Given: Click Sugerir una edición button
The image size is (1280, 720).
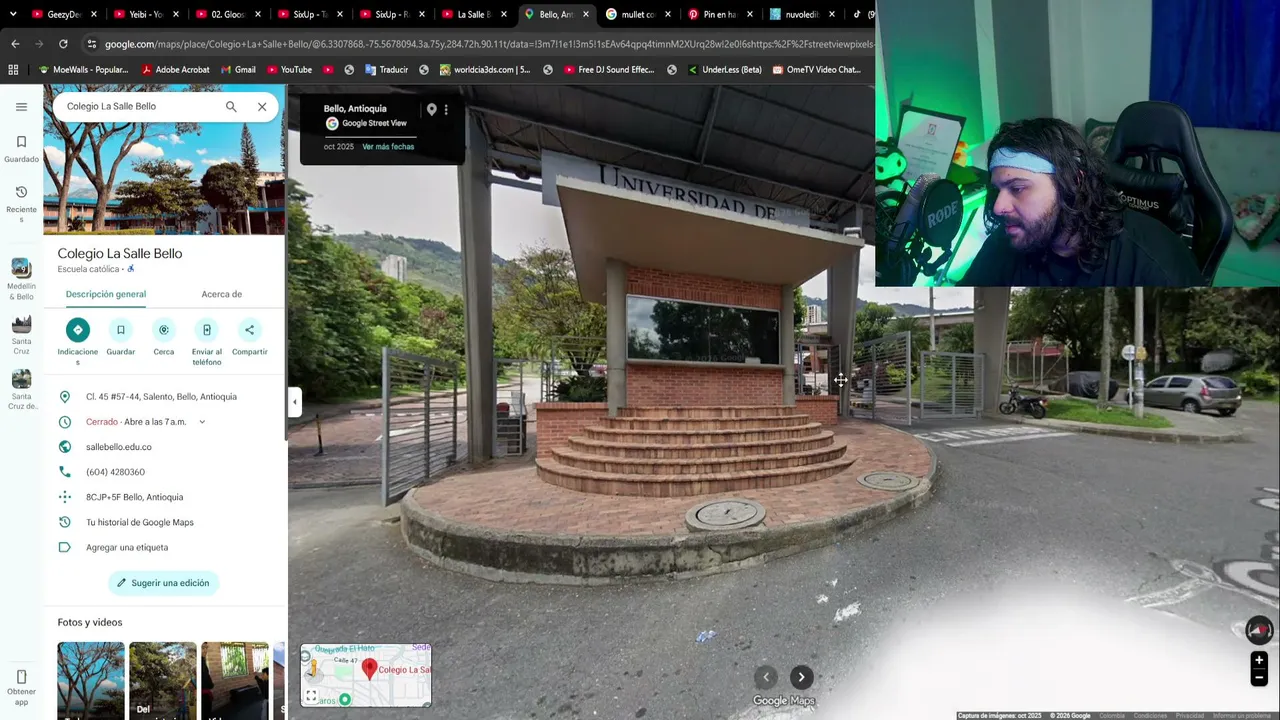Looking at the screenshot, I should click(x=163, y=583).
